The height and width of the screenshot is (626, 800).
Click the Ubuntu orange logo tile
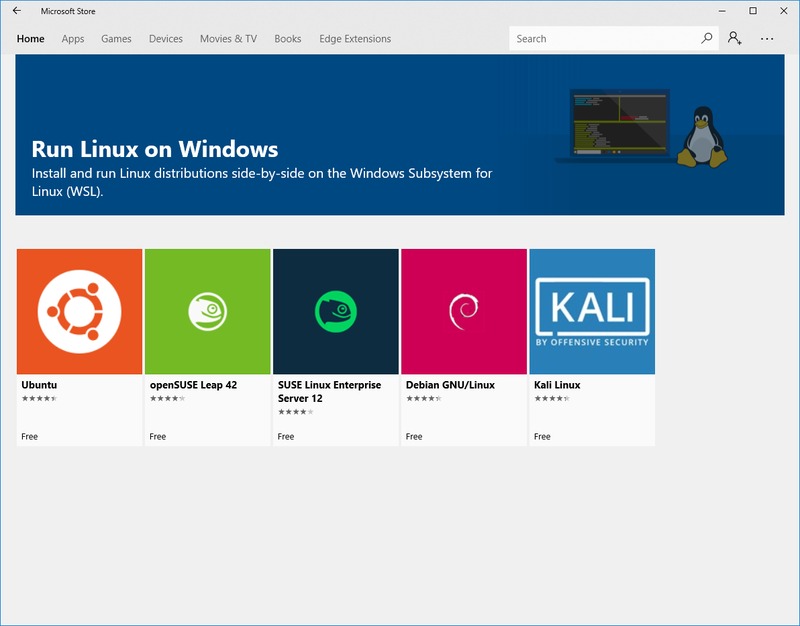pyautogui.click(x=80, y=311)
